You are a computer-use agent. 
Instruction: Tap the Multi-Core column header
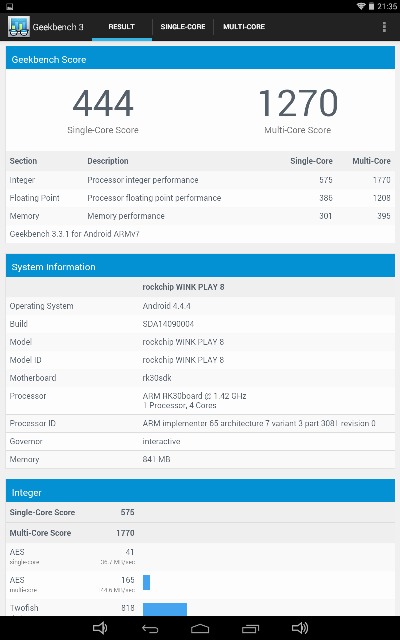pos(371,161)
